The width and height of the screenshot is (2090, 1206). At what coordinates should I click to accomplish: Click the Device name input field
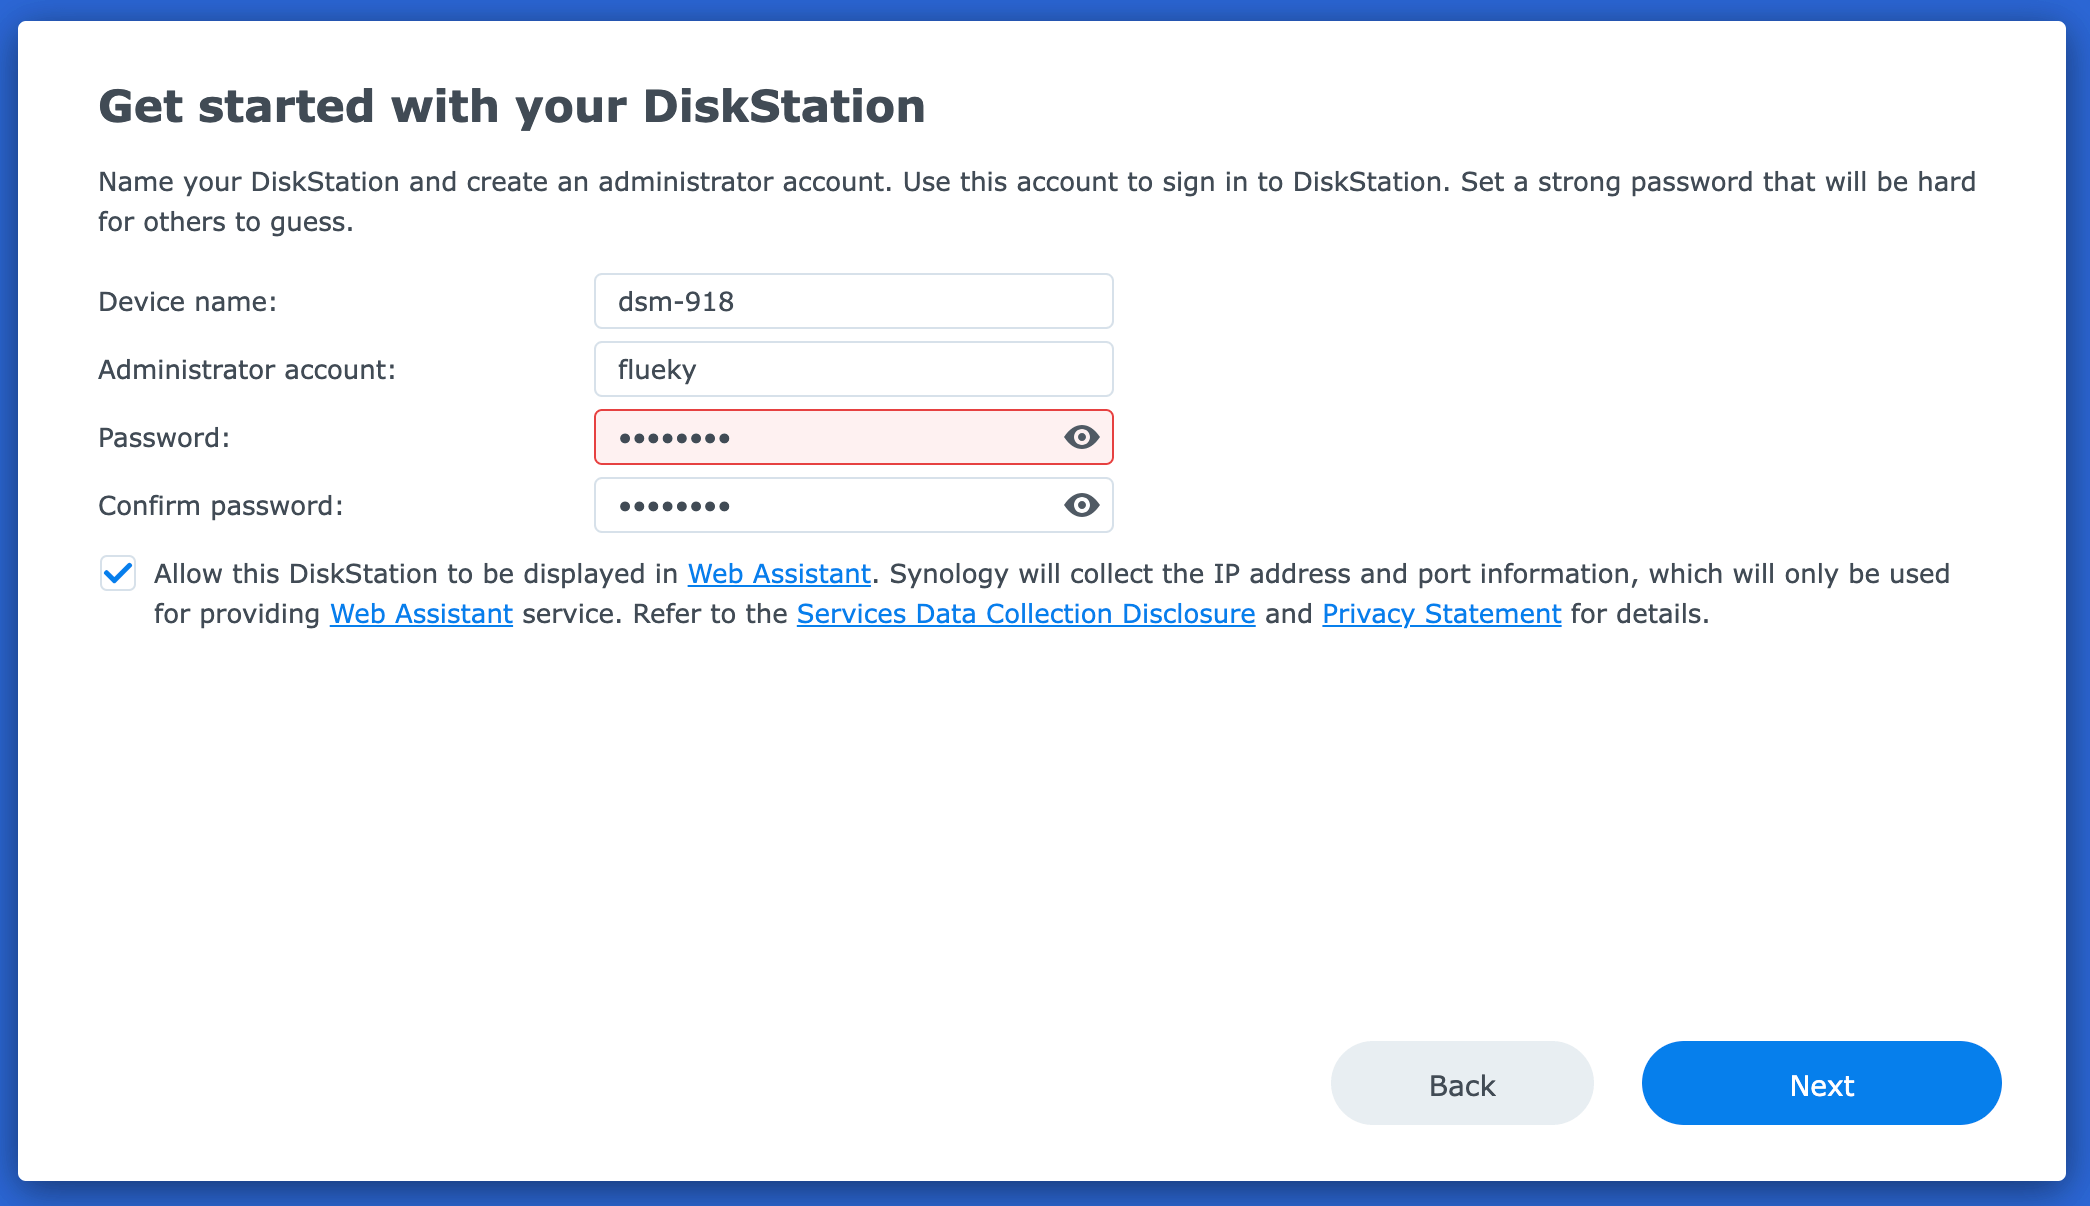pos(852,301)
